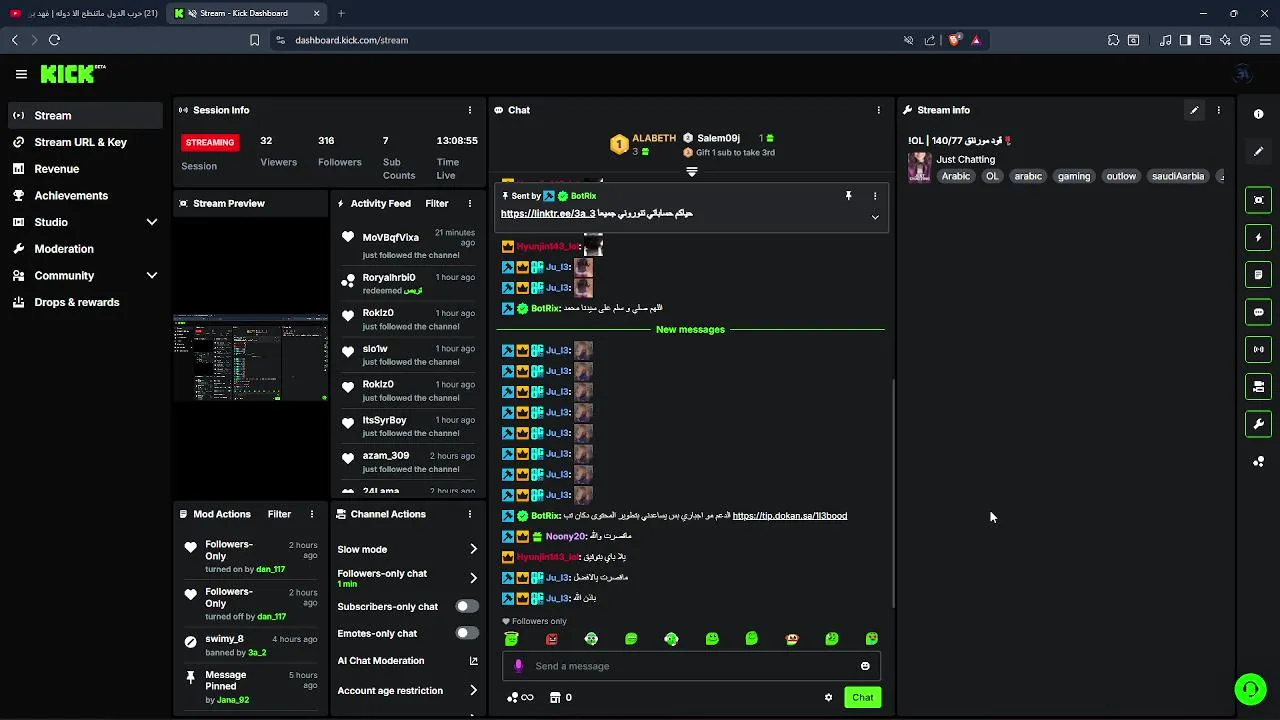Open Channel Actions three-dot menu
The image size is (1280, 720).
tap(470, 514)
